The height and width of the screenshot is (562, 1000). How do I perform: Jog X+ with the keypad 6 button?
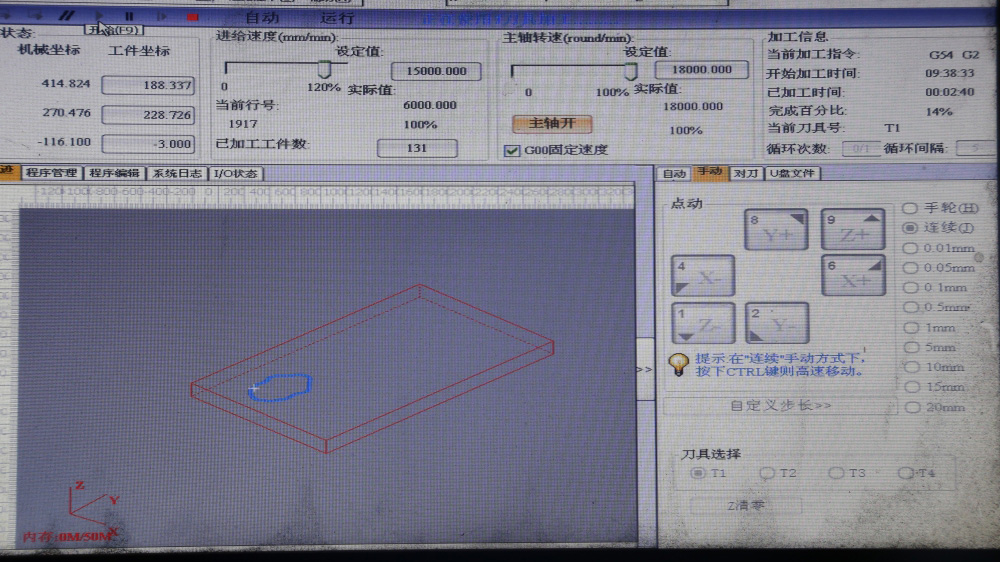(853, 275)
